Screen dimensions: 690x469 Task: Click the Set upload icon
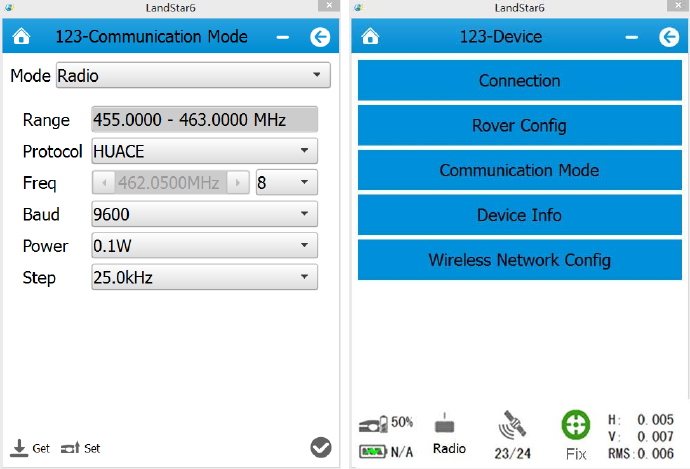(70, 448)
